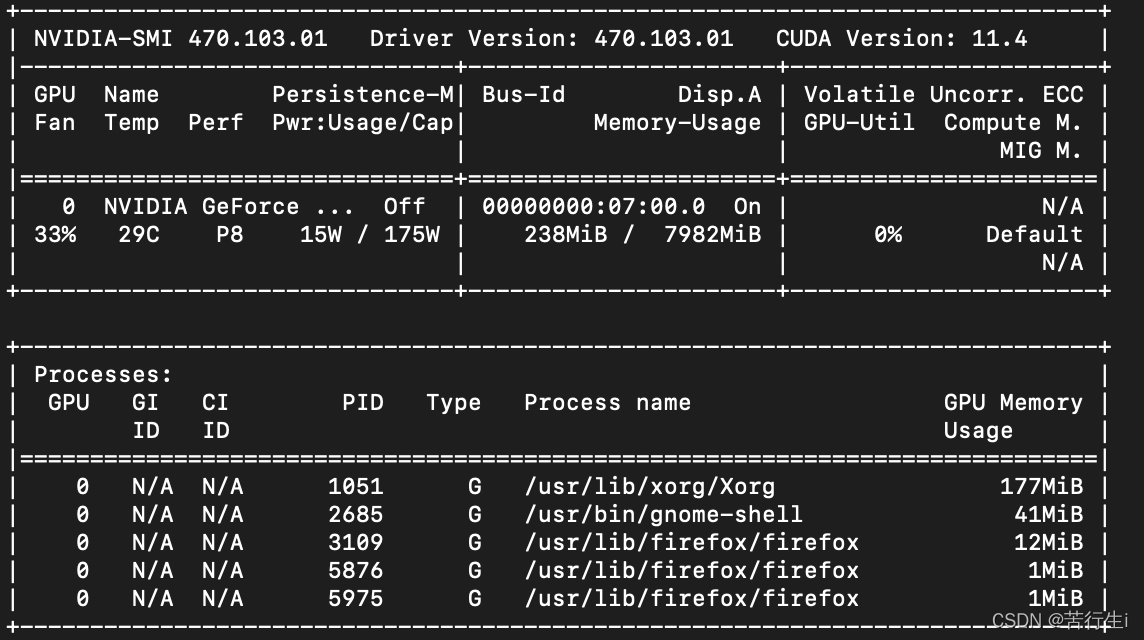Screen dimensions: 1144x640
Task: Click the NVIDIA-SMI 470.103.01 header text
Action: tap(180, 38)
